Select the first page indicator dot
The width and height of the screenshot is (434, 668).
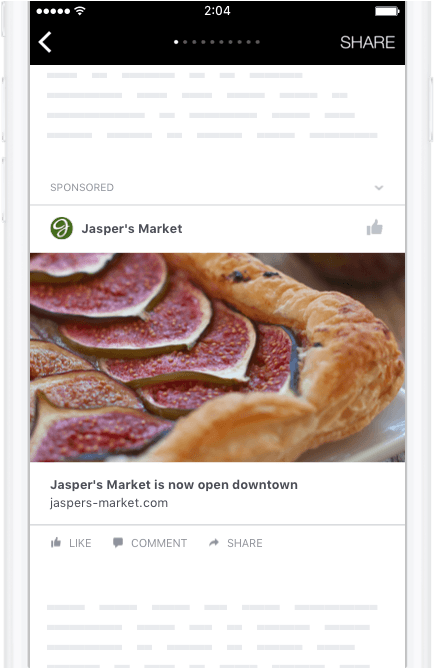coord(176,42)
